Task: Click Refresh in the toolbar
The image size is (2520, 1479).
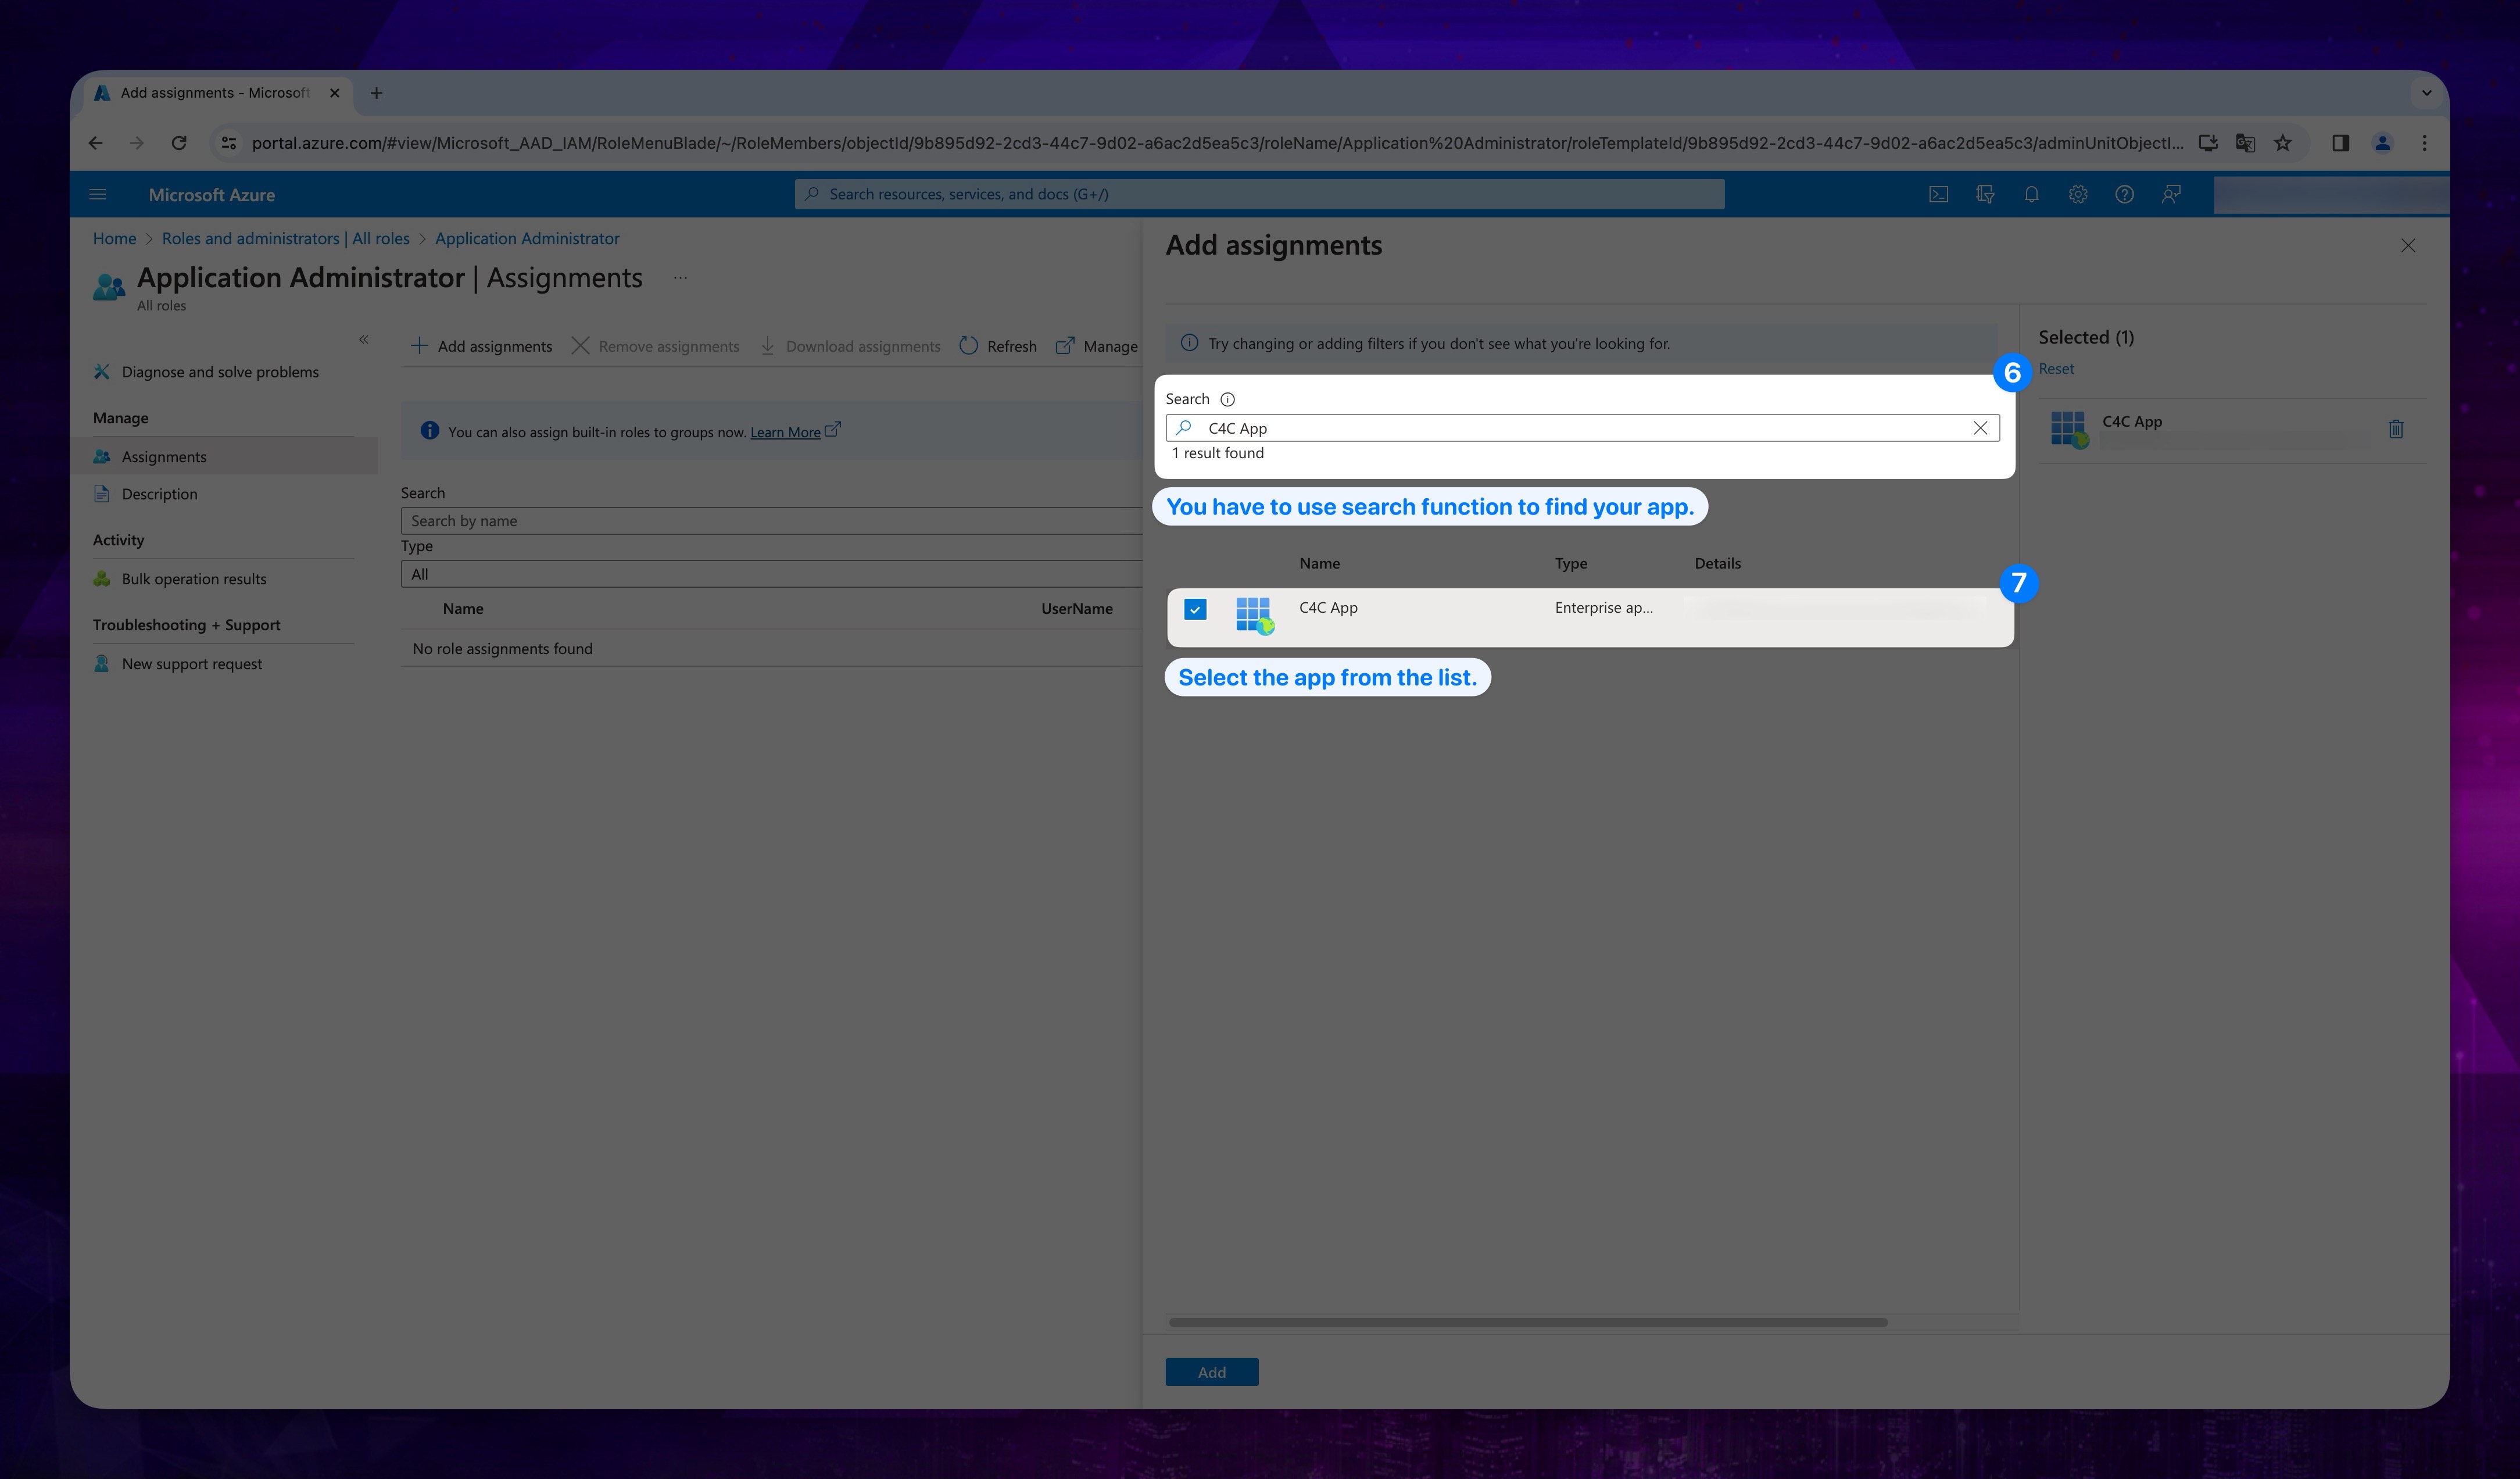Action: coord(998,346)
